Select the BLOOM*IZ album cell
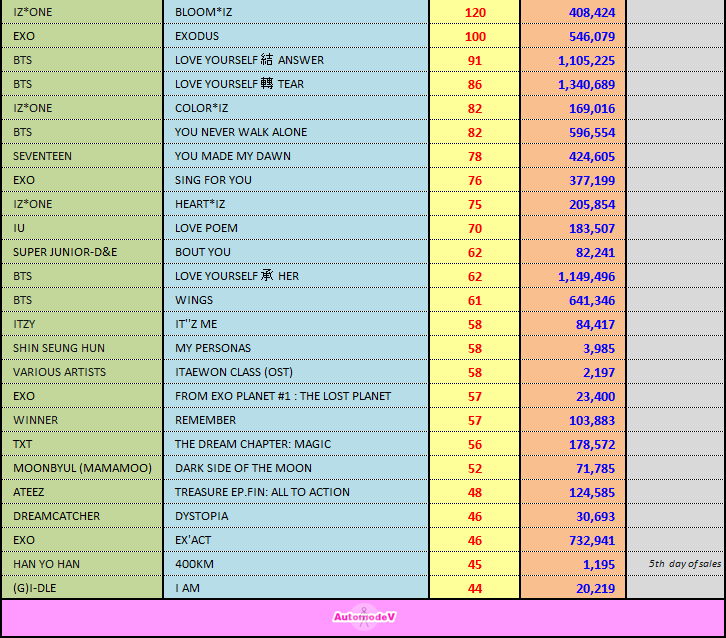The width and height of the screenshot is (726, 638). click(x=296, y=12)
